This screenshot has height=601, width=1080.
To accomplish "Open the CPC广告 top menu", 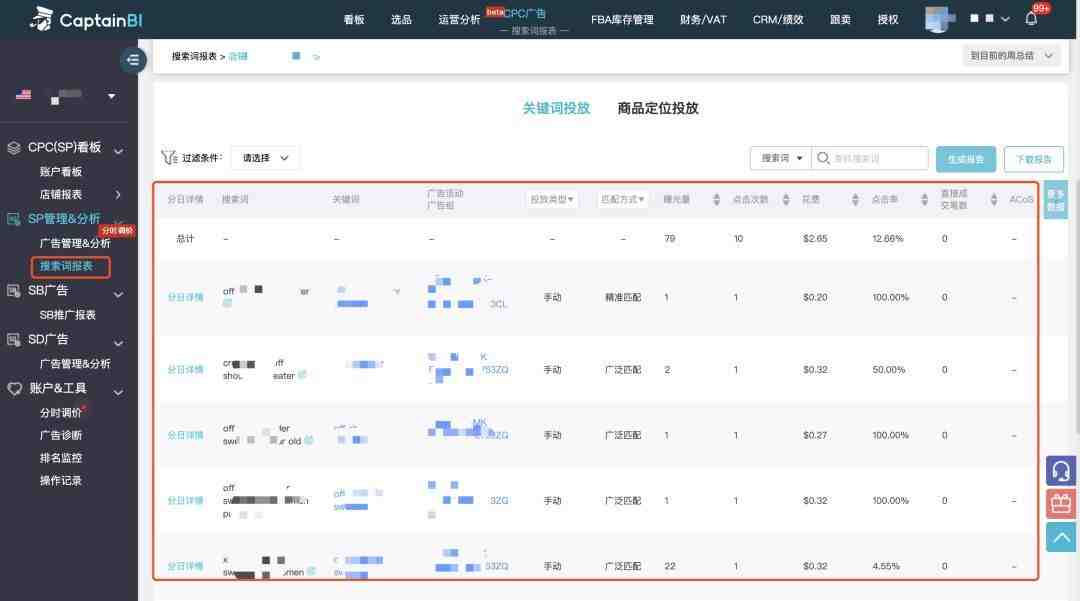I will (524, 14).
